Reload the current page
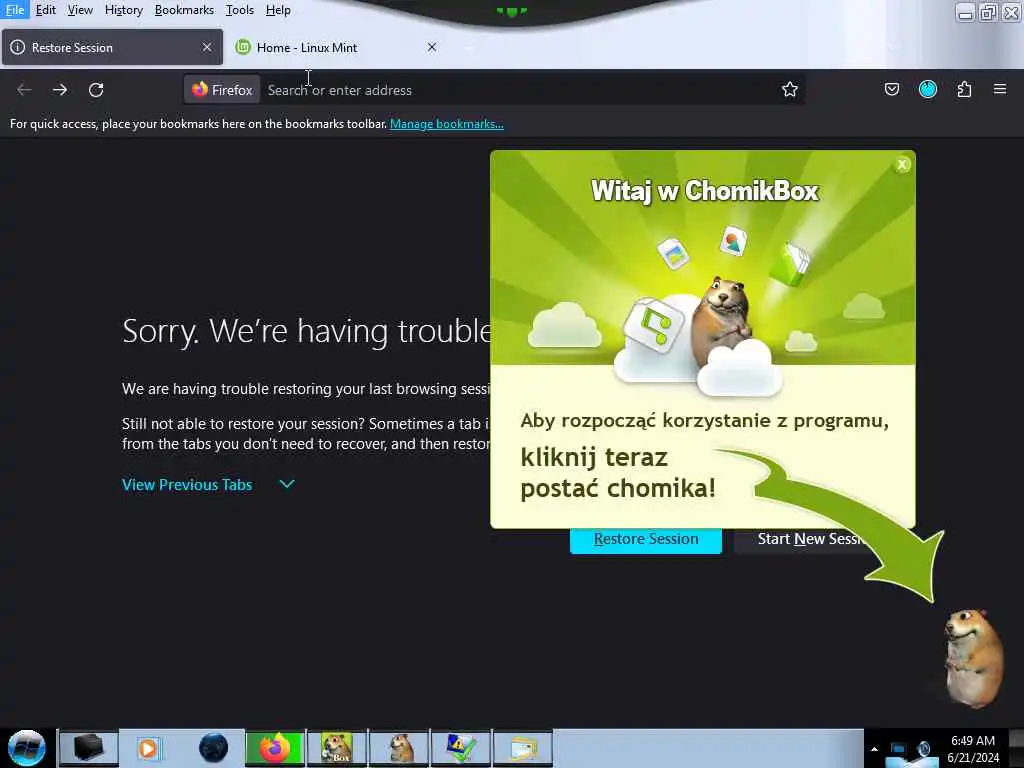This screenshot has height=768, width=1024. coord(96,89)
